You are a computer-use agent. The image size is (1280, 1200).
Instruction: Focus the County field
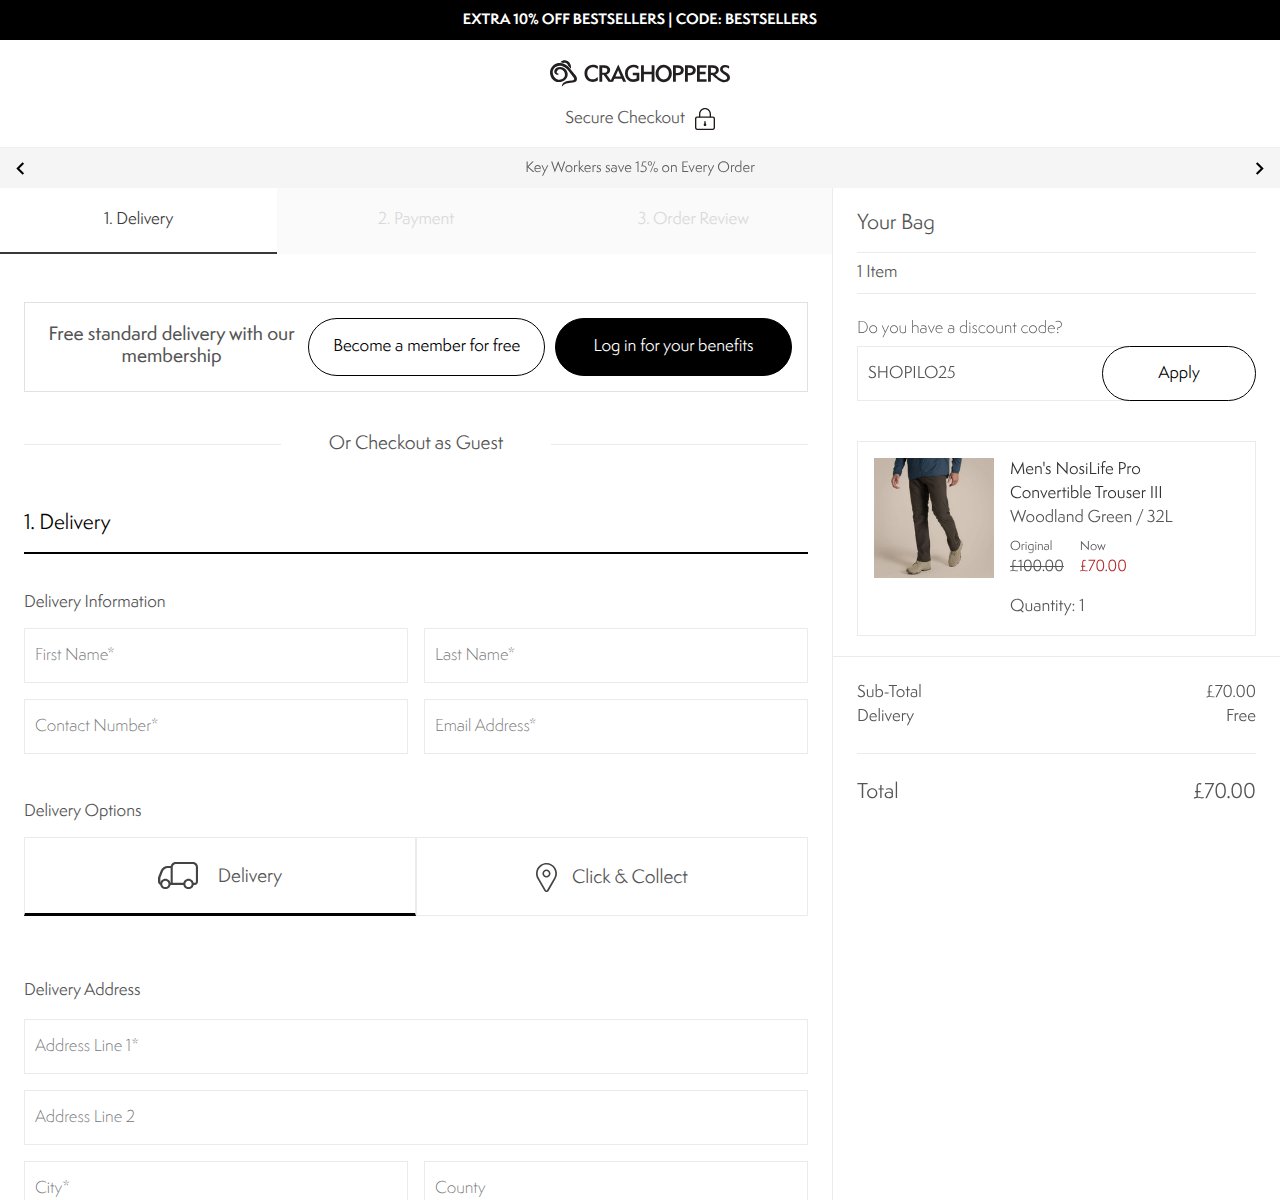pyautogui.click(x=616, y=1182)
